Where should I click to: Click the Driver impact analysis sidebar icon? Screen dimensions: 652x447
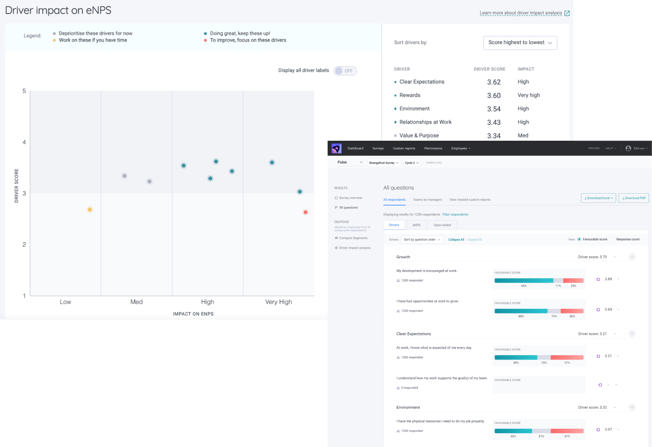(x=336, y=248)
